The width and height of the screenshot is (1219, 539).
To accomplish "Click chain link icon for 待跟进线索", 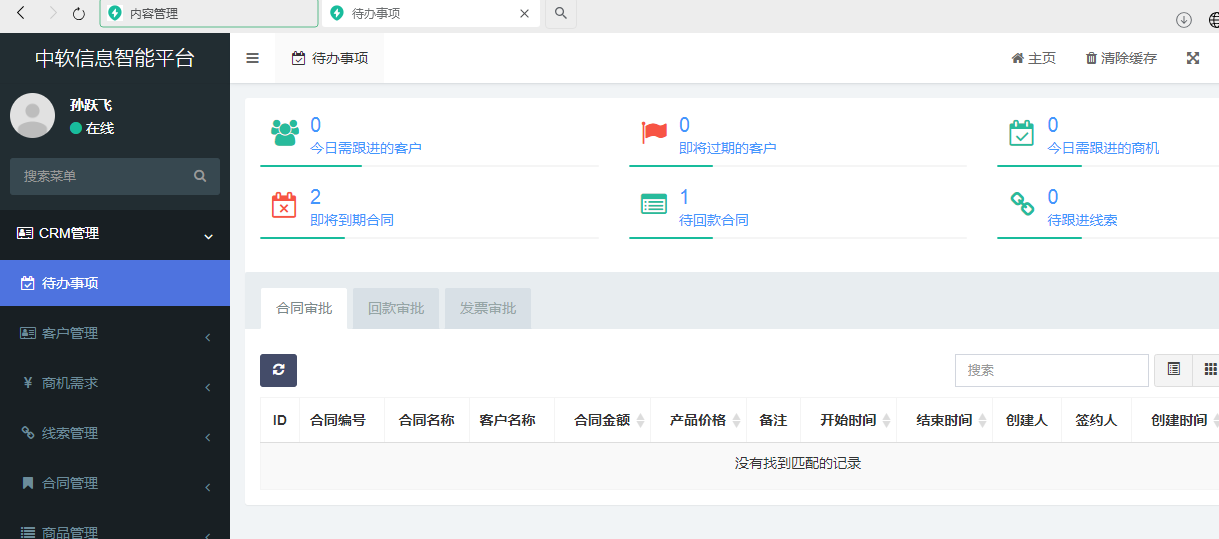I will [x=1022, y=204].
